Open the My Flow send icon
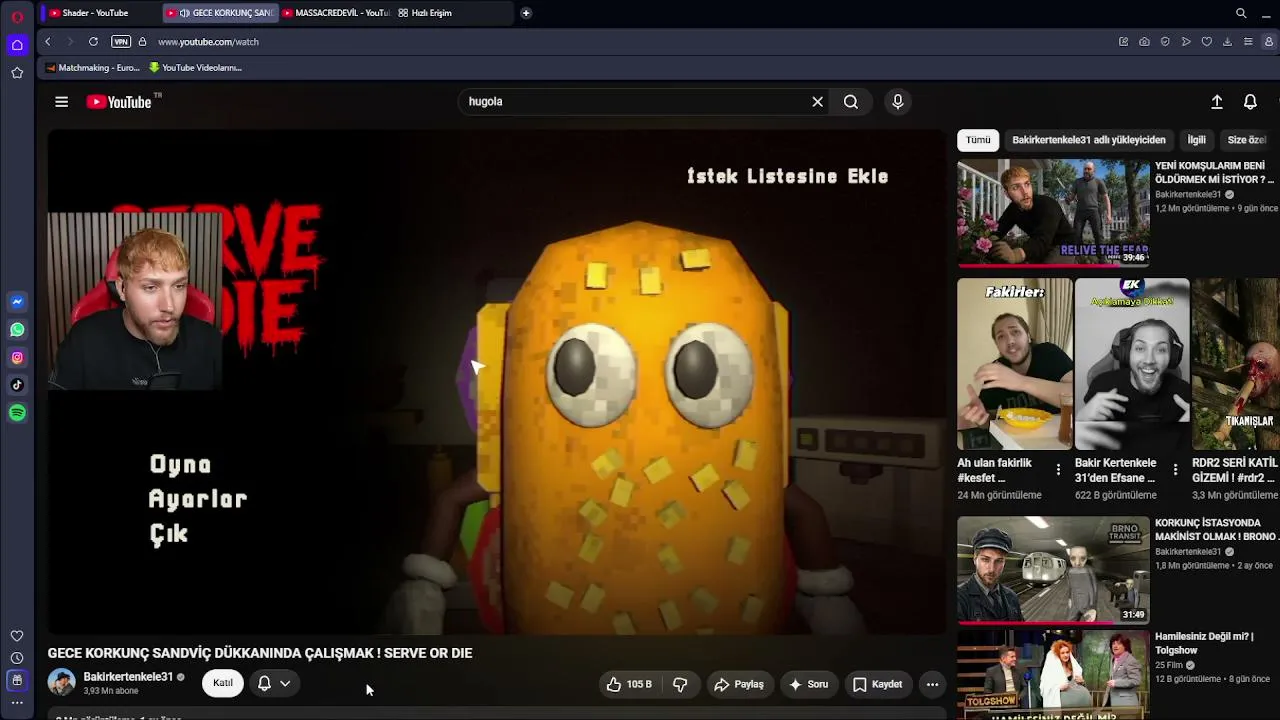1280x720 pixels. (1186, 42)
